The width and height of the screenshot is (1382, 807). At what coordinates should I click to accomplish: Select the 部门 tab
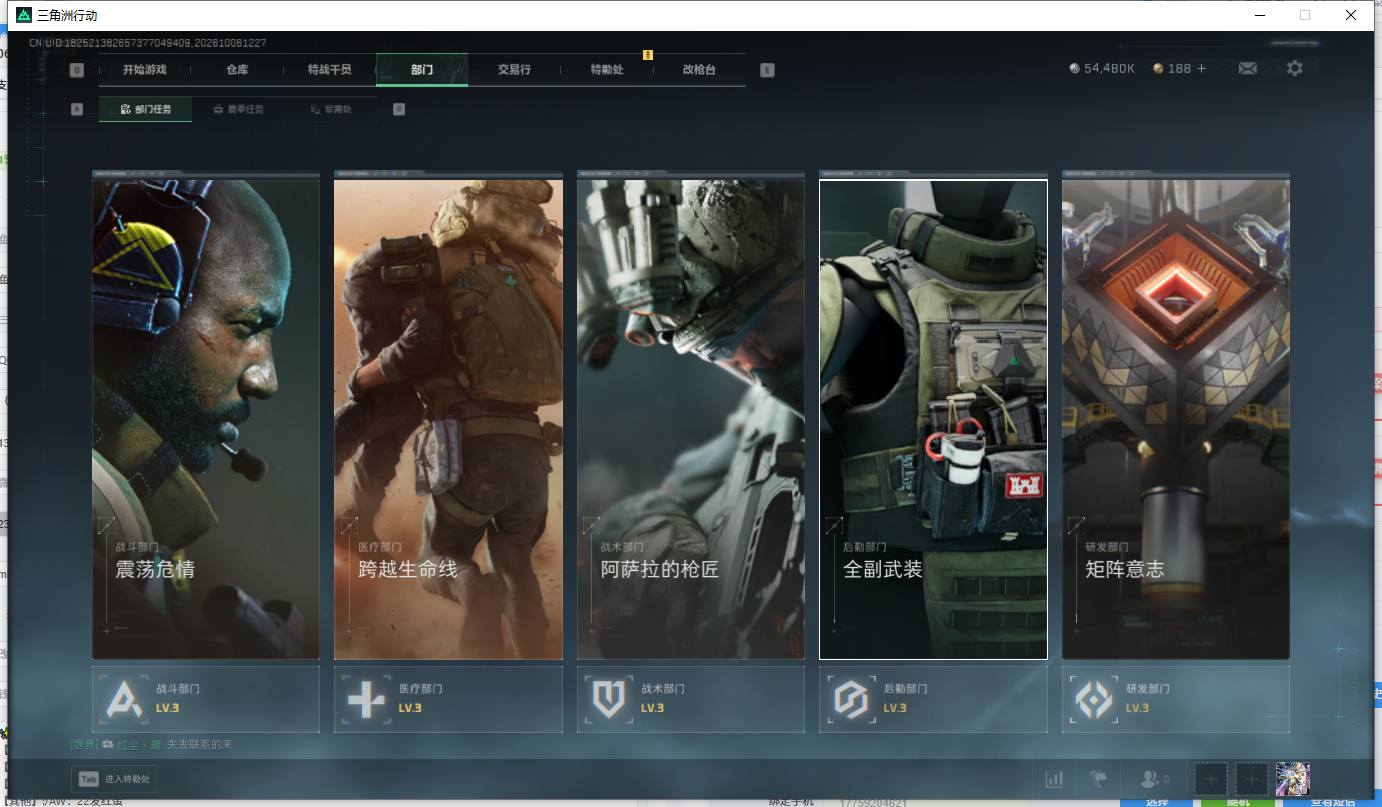[422, 70]
